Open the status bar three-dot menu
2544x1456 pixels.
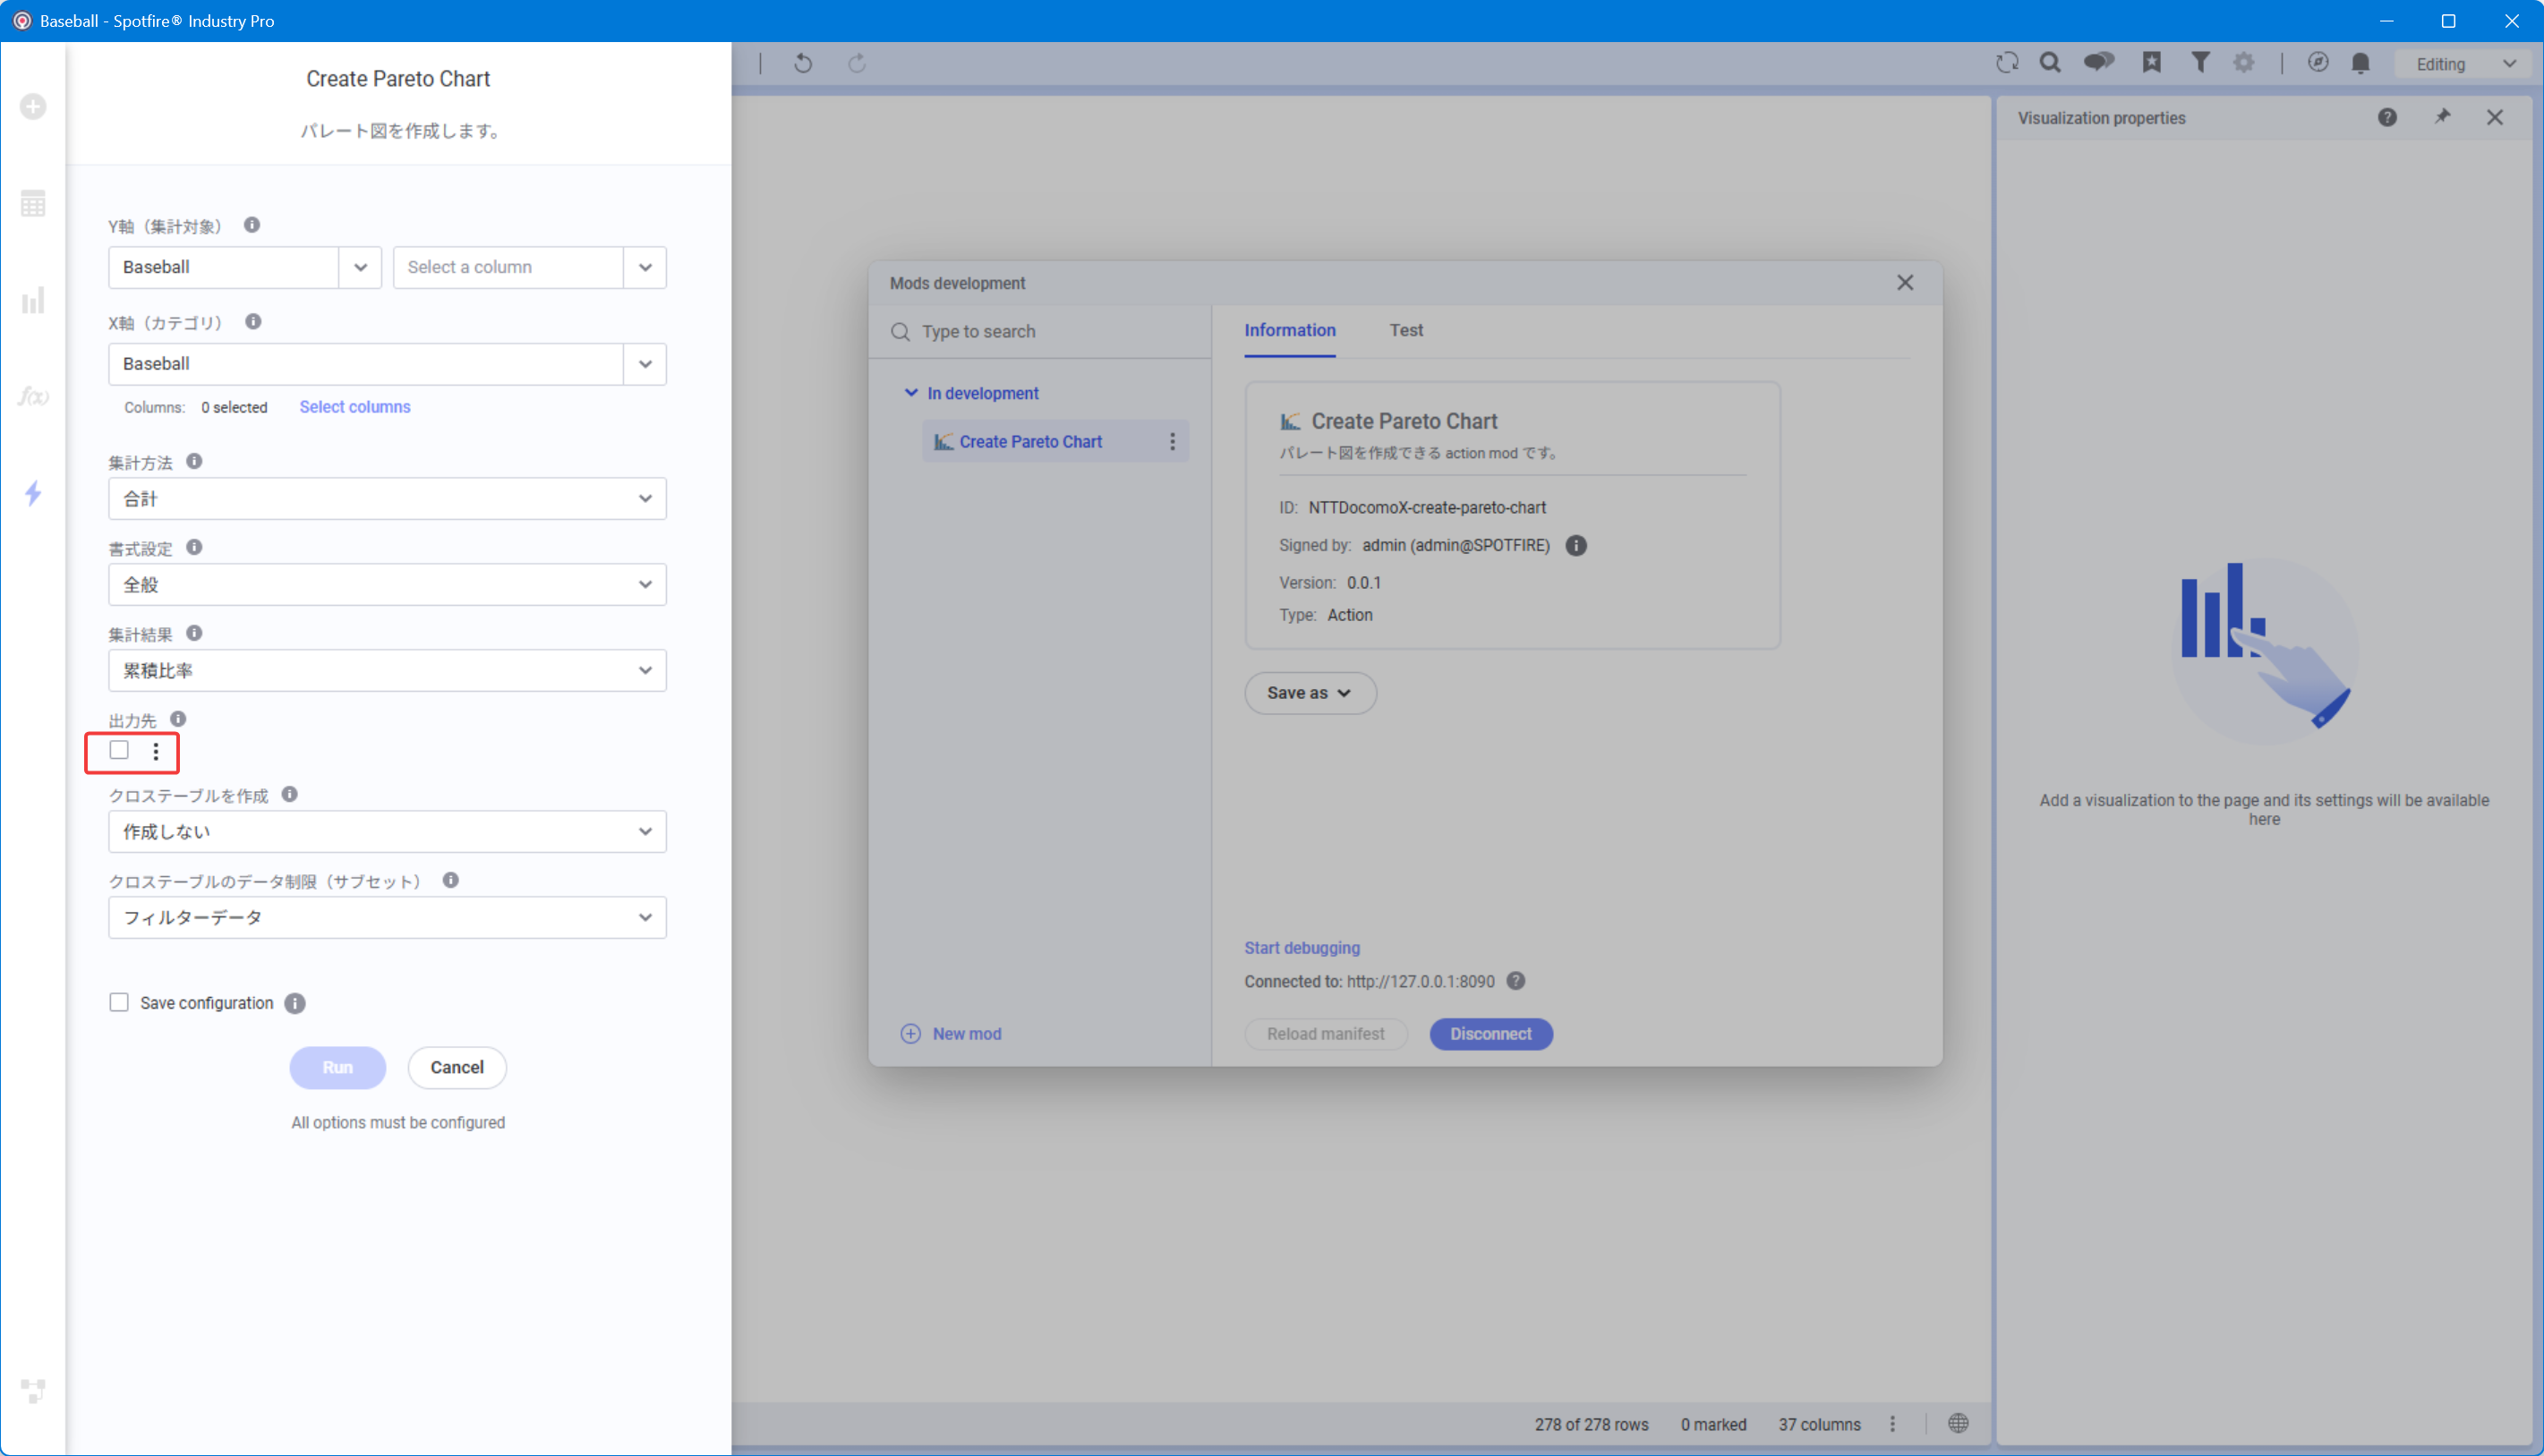point(1892,1424)
